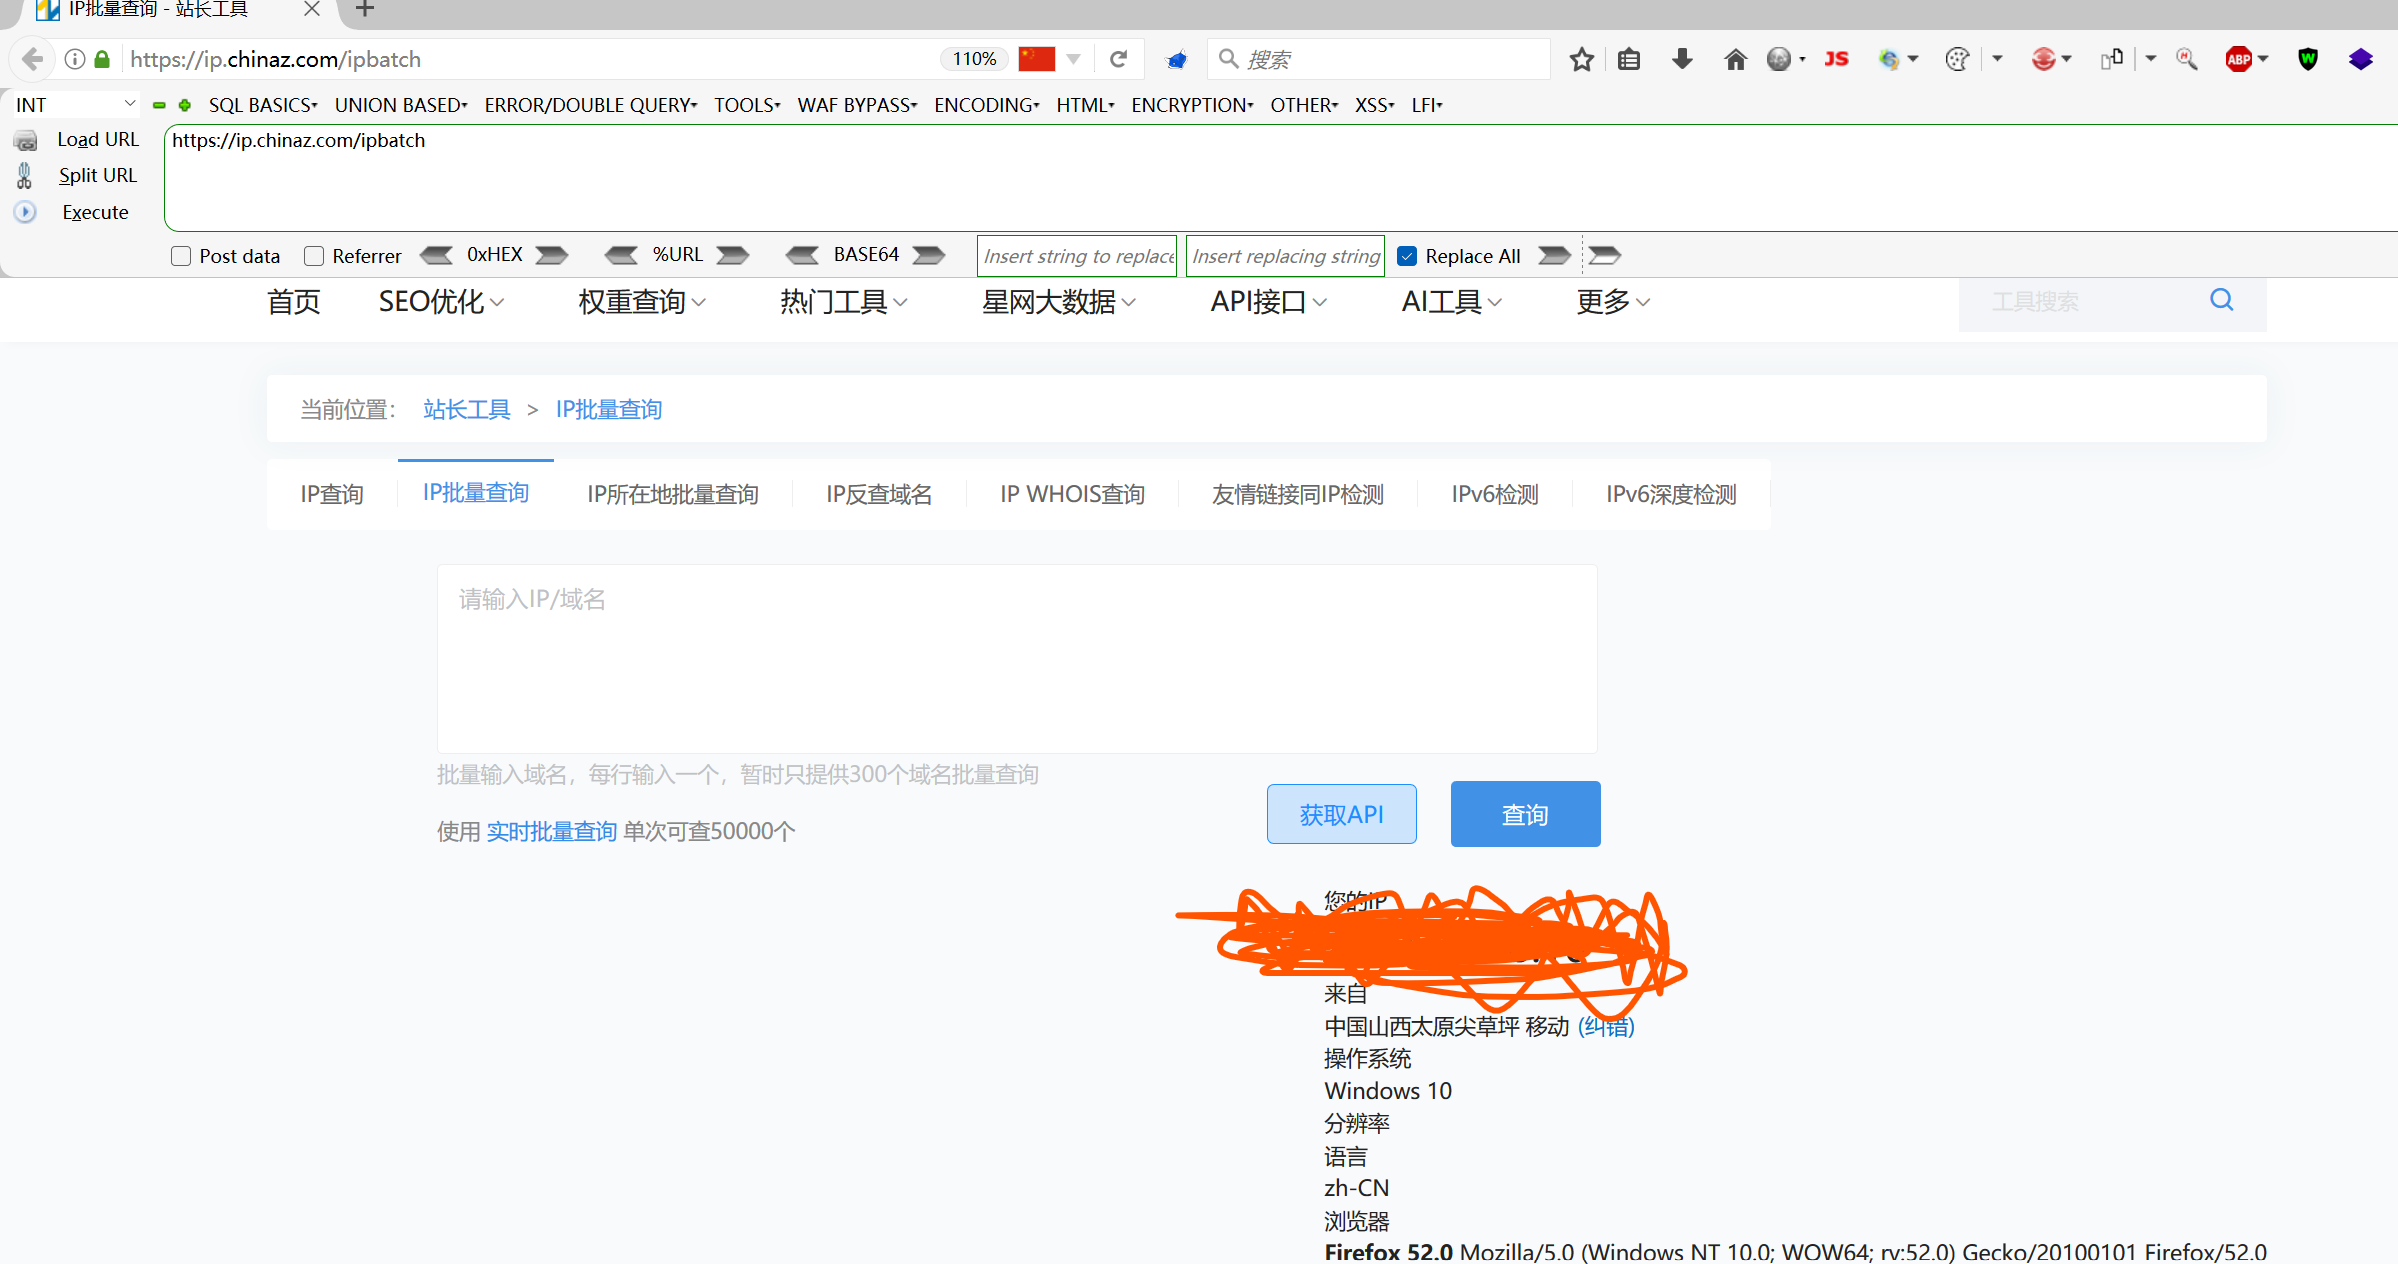2398x1264 pixels.
Task: Click BASE64 encode right arrow
Action: click(929, 255)
